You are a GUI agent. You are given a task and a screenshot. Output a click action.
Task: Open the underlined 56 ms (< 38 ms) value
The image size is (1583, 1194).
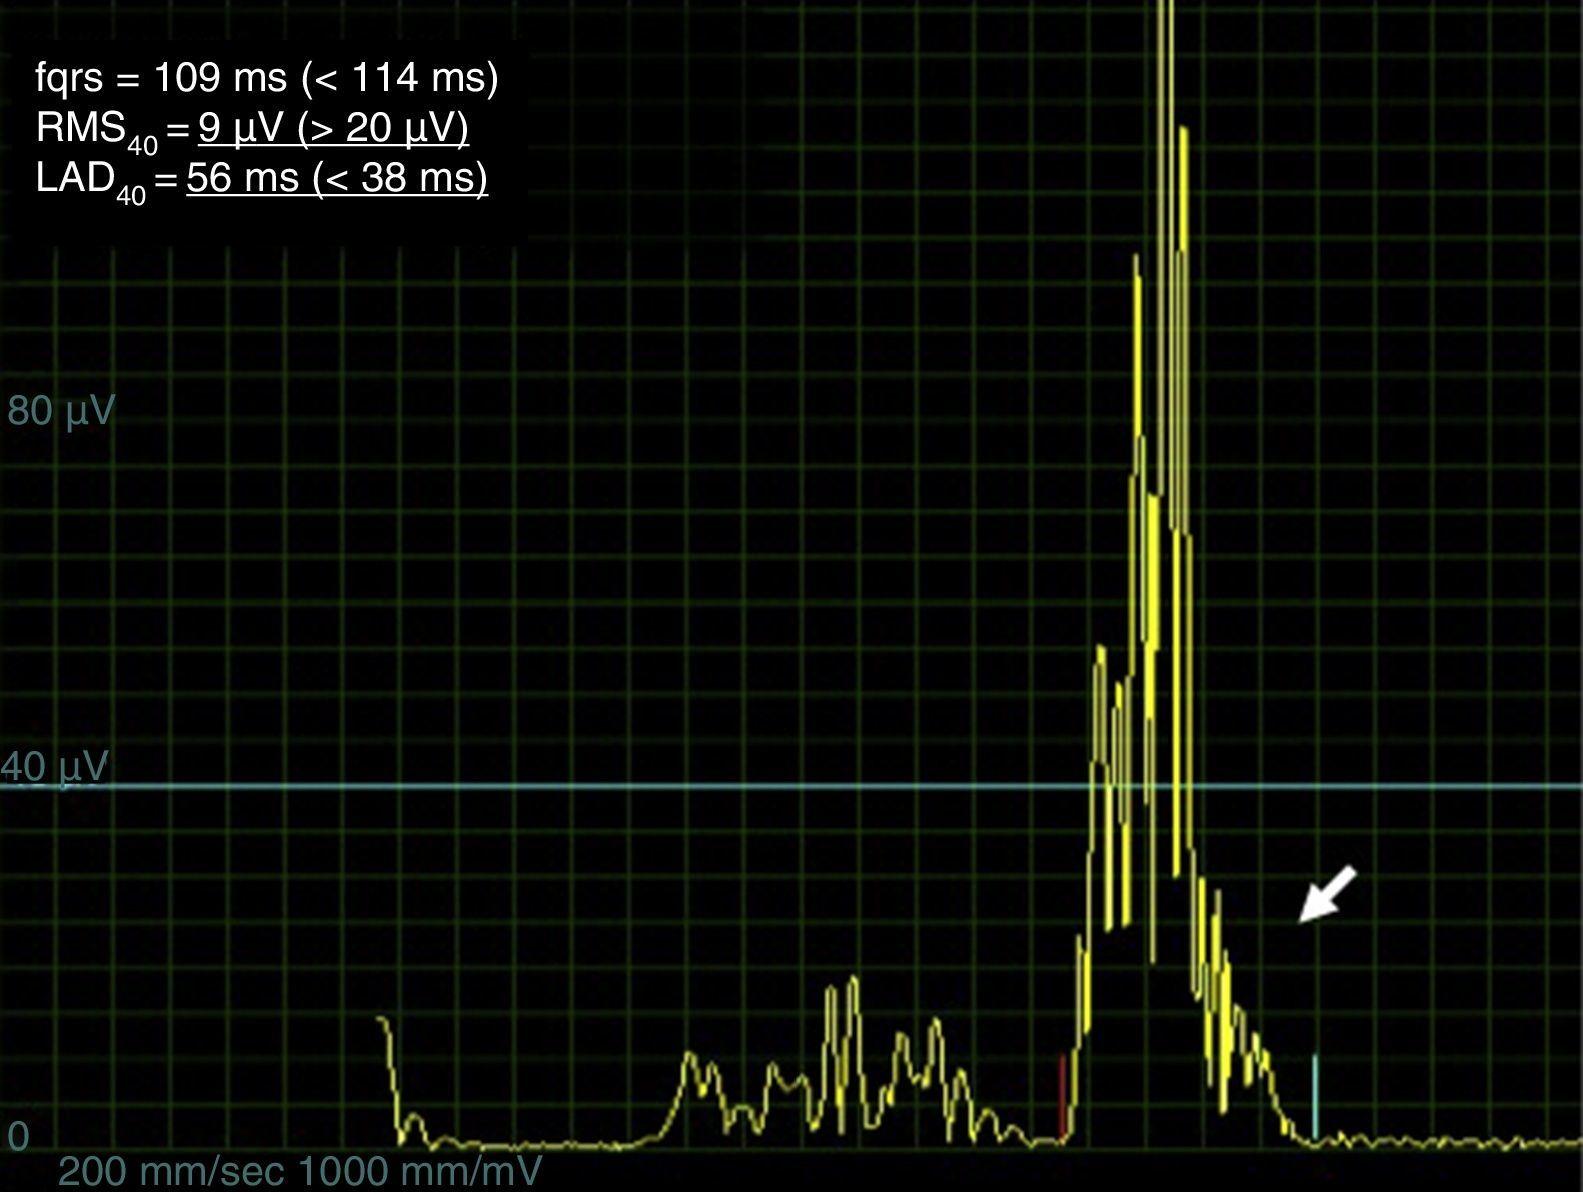pyautogui.click(x=337, y=178)
